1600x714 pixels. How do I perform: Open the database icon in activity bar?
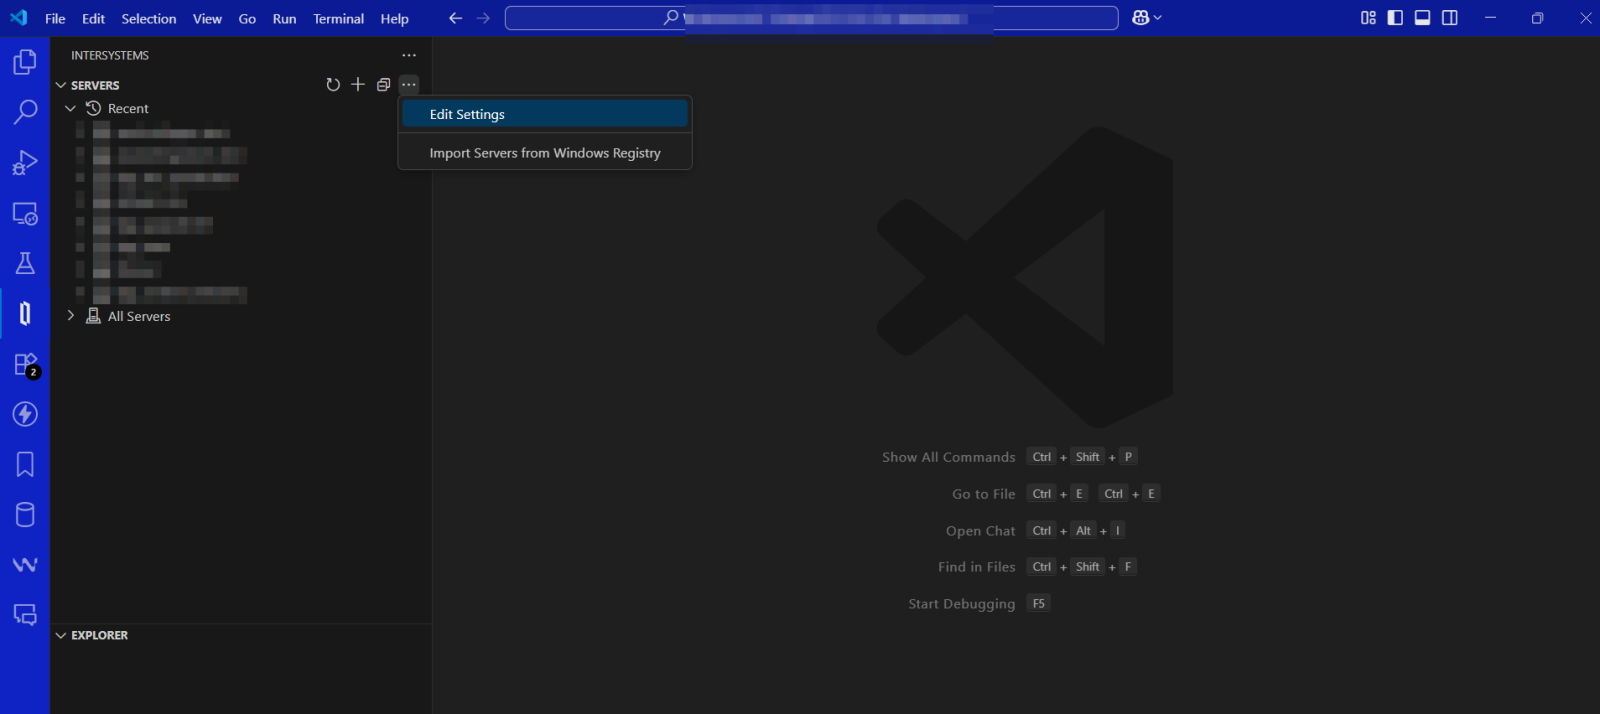tap(25, 514)
